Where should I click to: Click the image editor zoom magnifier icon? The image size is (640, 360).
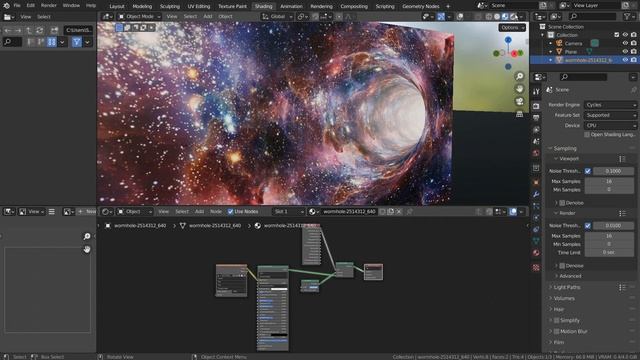pos(87,236)
